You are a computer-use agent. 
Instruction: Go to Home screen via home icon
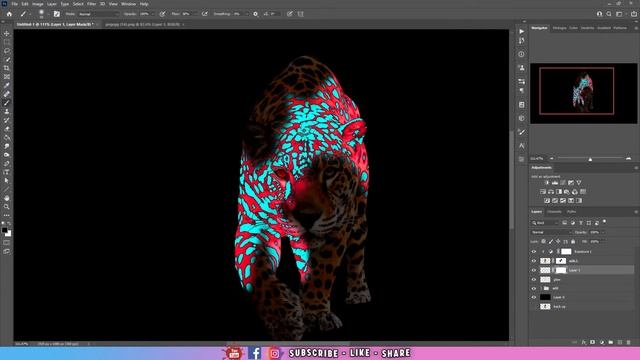click(x=9, y=14)
